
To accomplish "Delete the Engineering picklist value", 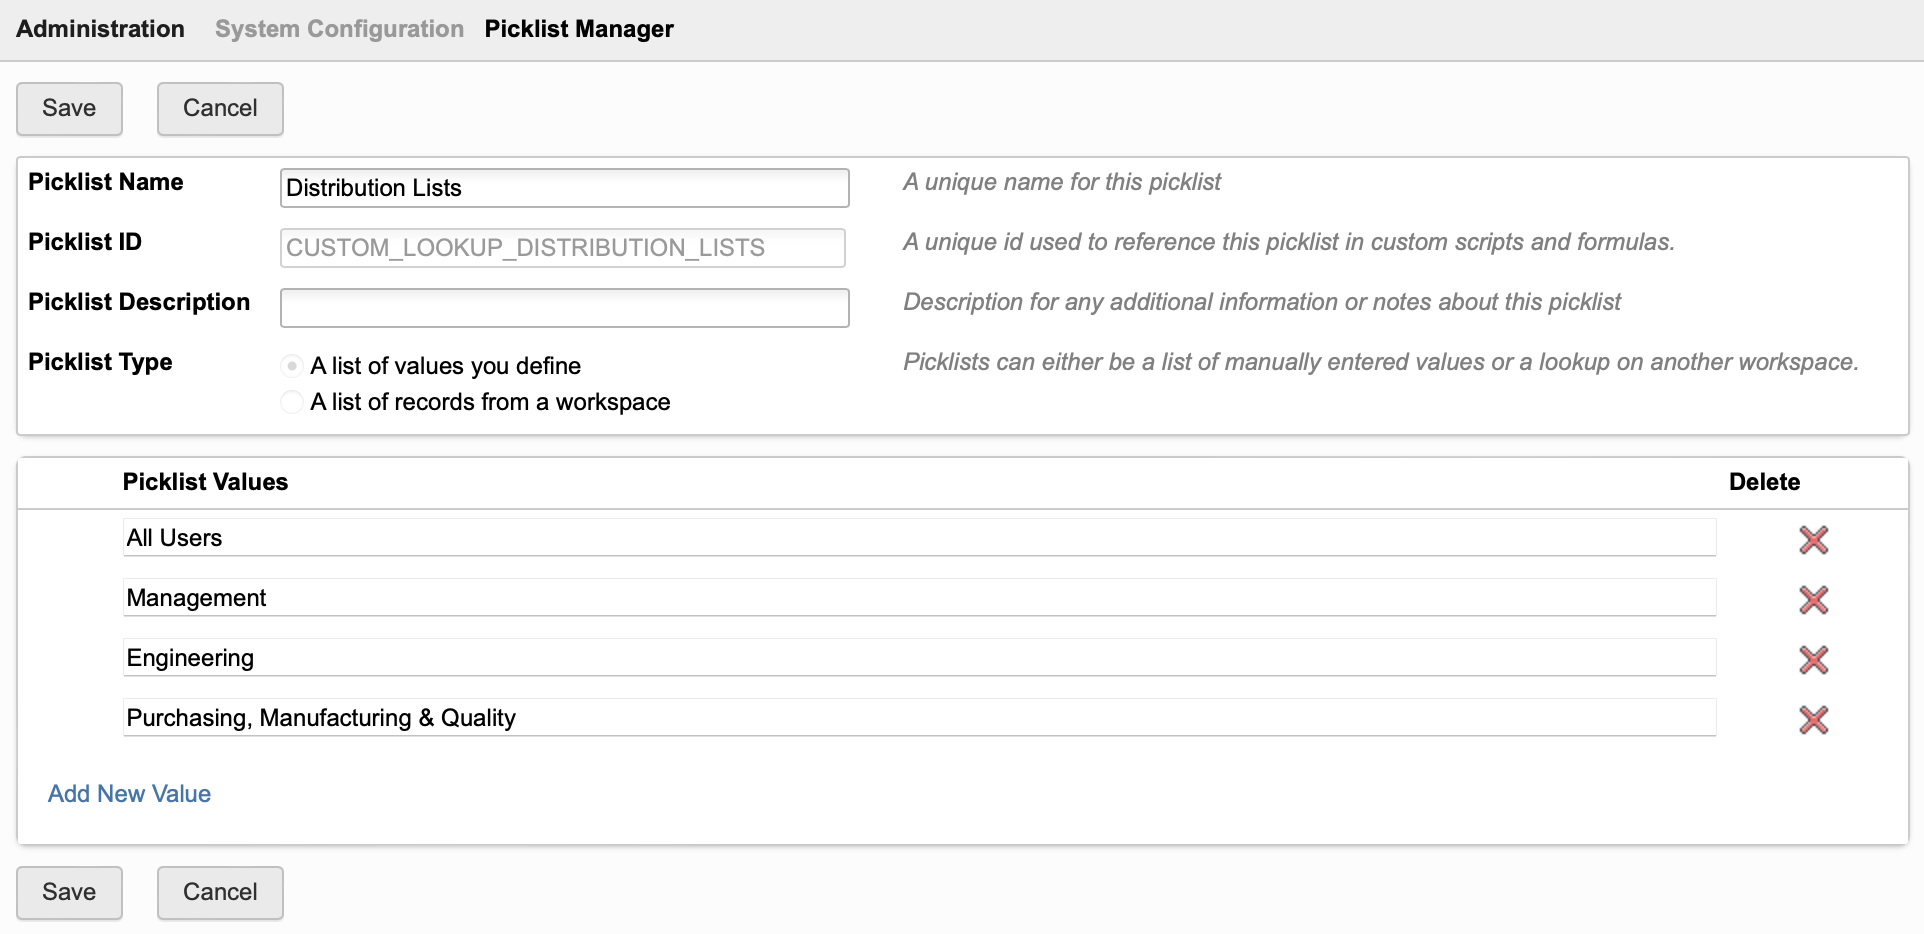I will [x=1814, y=660].
